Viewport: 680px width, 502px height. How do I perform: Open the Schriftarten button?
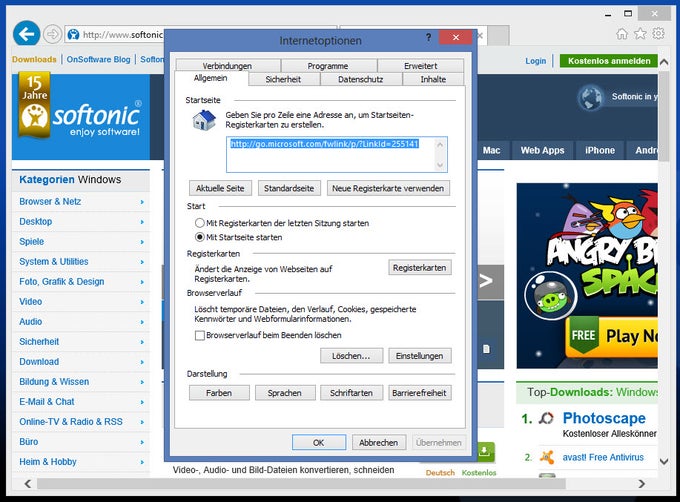(x=351, y=393)
